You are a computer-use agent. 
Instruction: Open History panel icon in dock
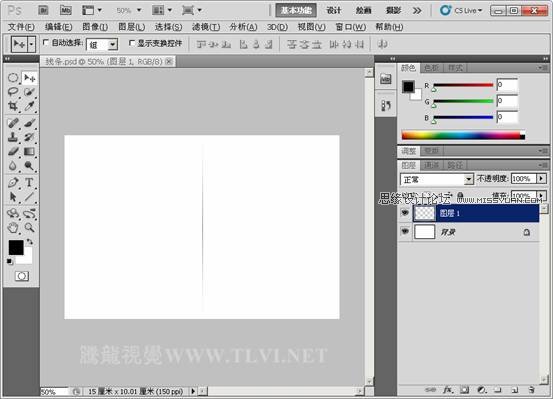(x=385, y=105)
